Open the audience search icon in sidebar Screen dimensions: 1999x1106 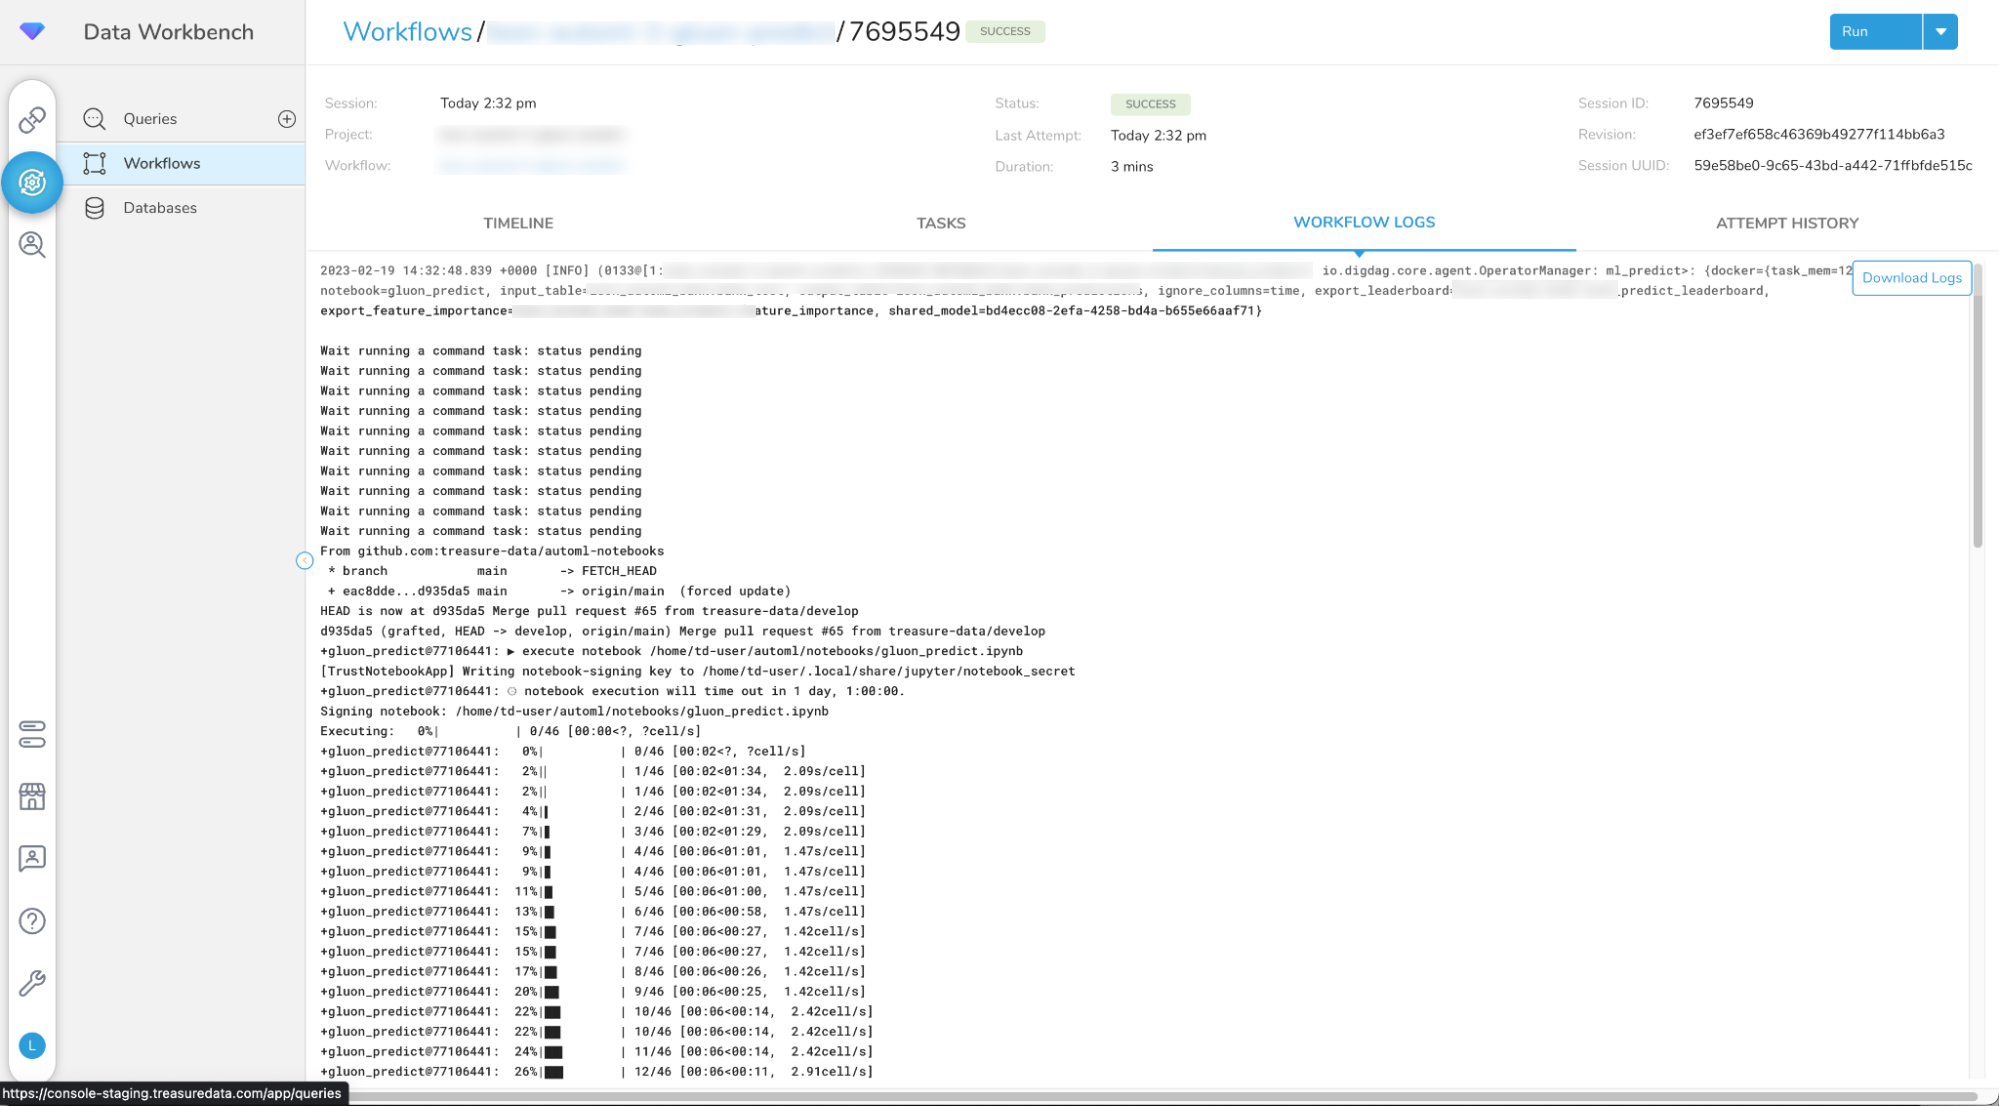click(32, 244)
